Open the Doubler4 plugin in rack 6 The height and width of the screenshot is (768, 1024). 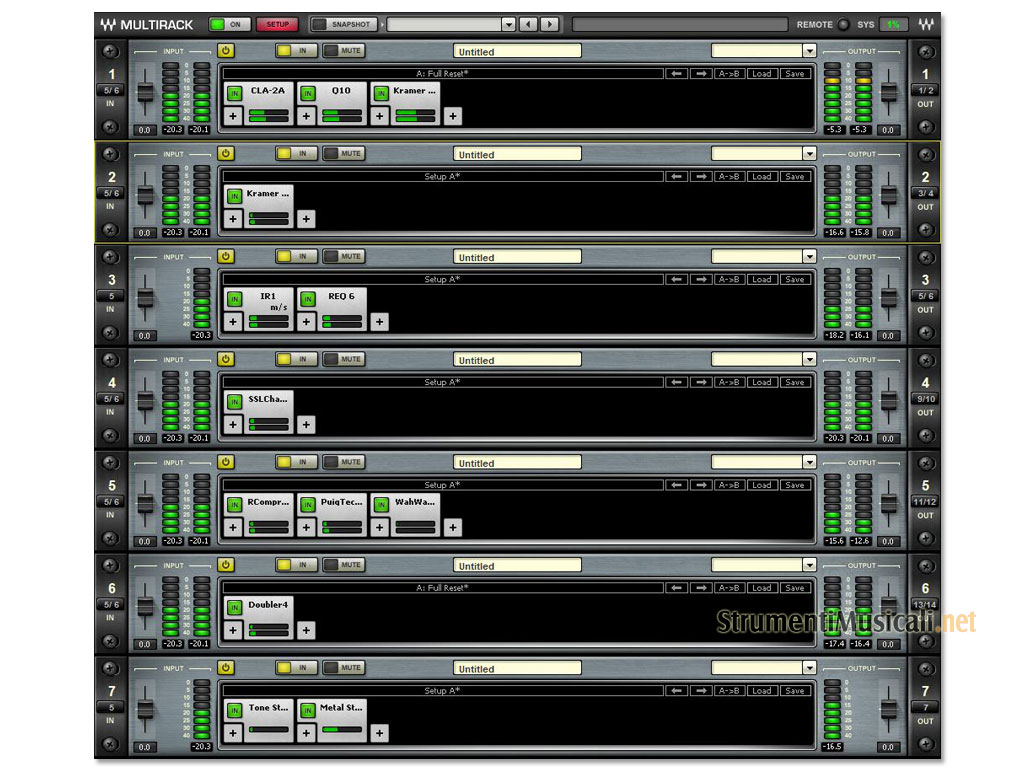tap(268, 605)
